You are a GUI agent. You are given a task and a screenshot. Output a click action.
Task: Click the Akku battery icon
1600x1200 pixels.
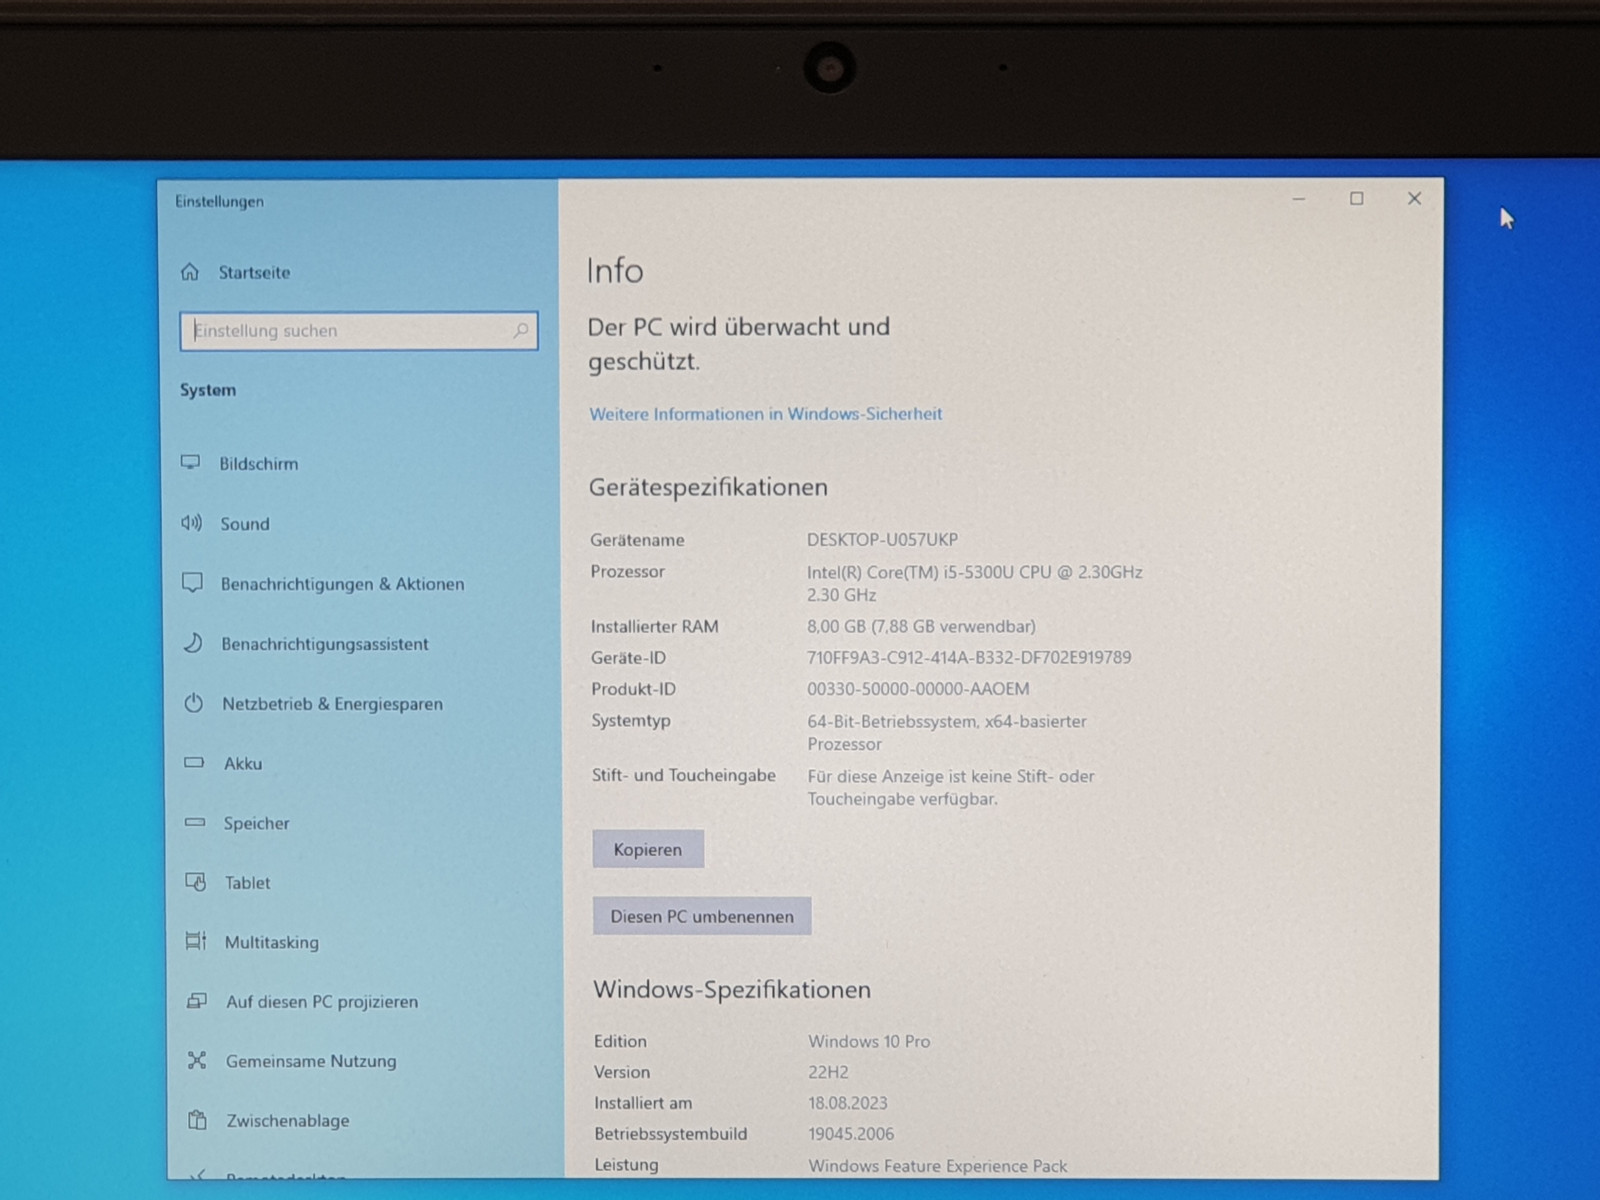coord(194,763)
